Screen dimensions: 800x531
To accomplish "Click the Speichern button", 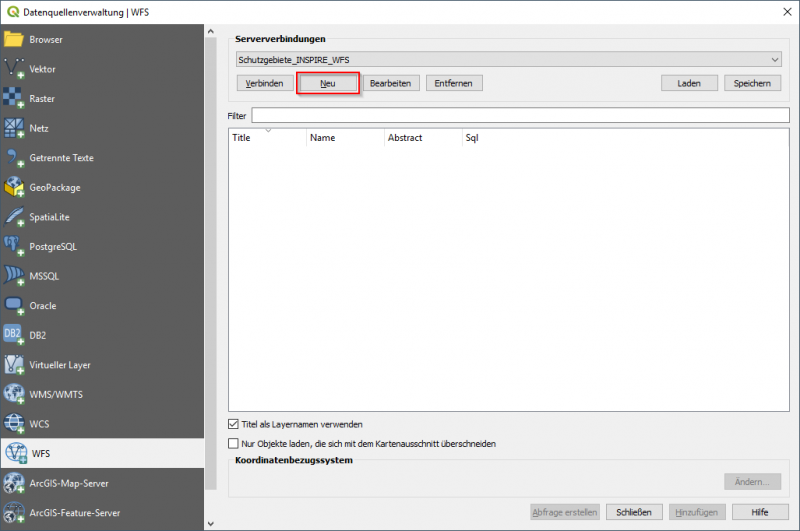I will click(x=753, y=83).
